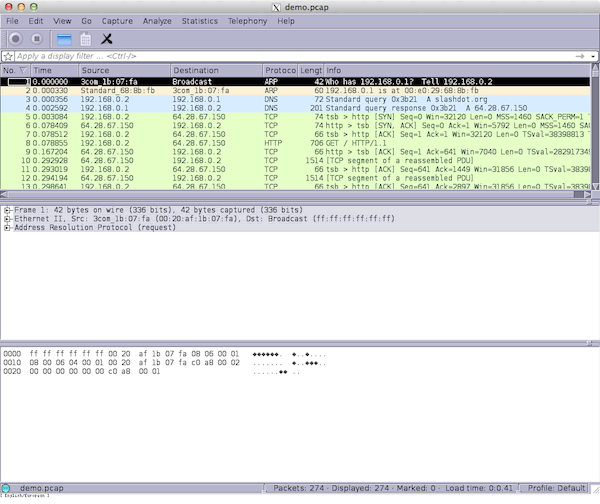The image size is (600, 504).
Task: Click hex bytes row 0000
Action: 165,354
